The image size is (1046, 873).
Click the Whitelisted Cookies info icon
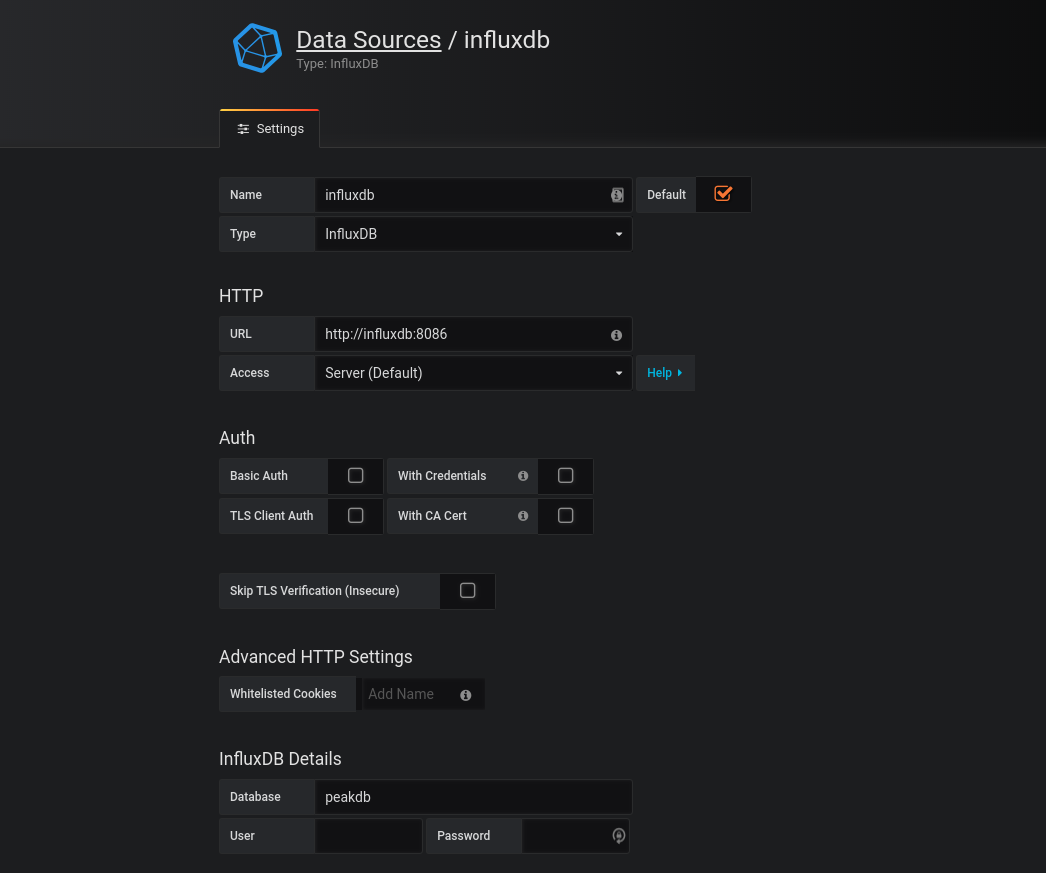[466, 695]
